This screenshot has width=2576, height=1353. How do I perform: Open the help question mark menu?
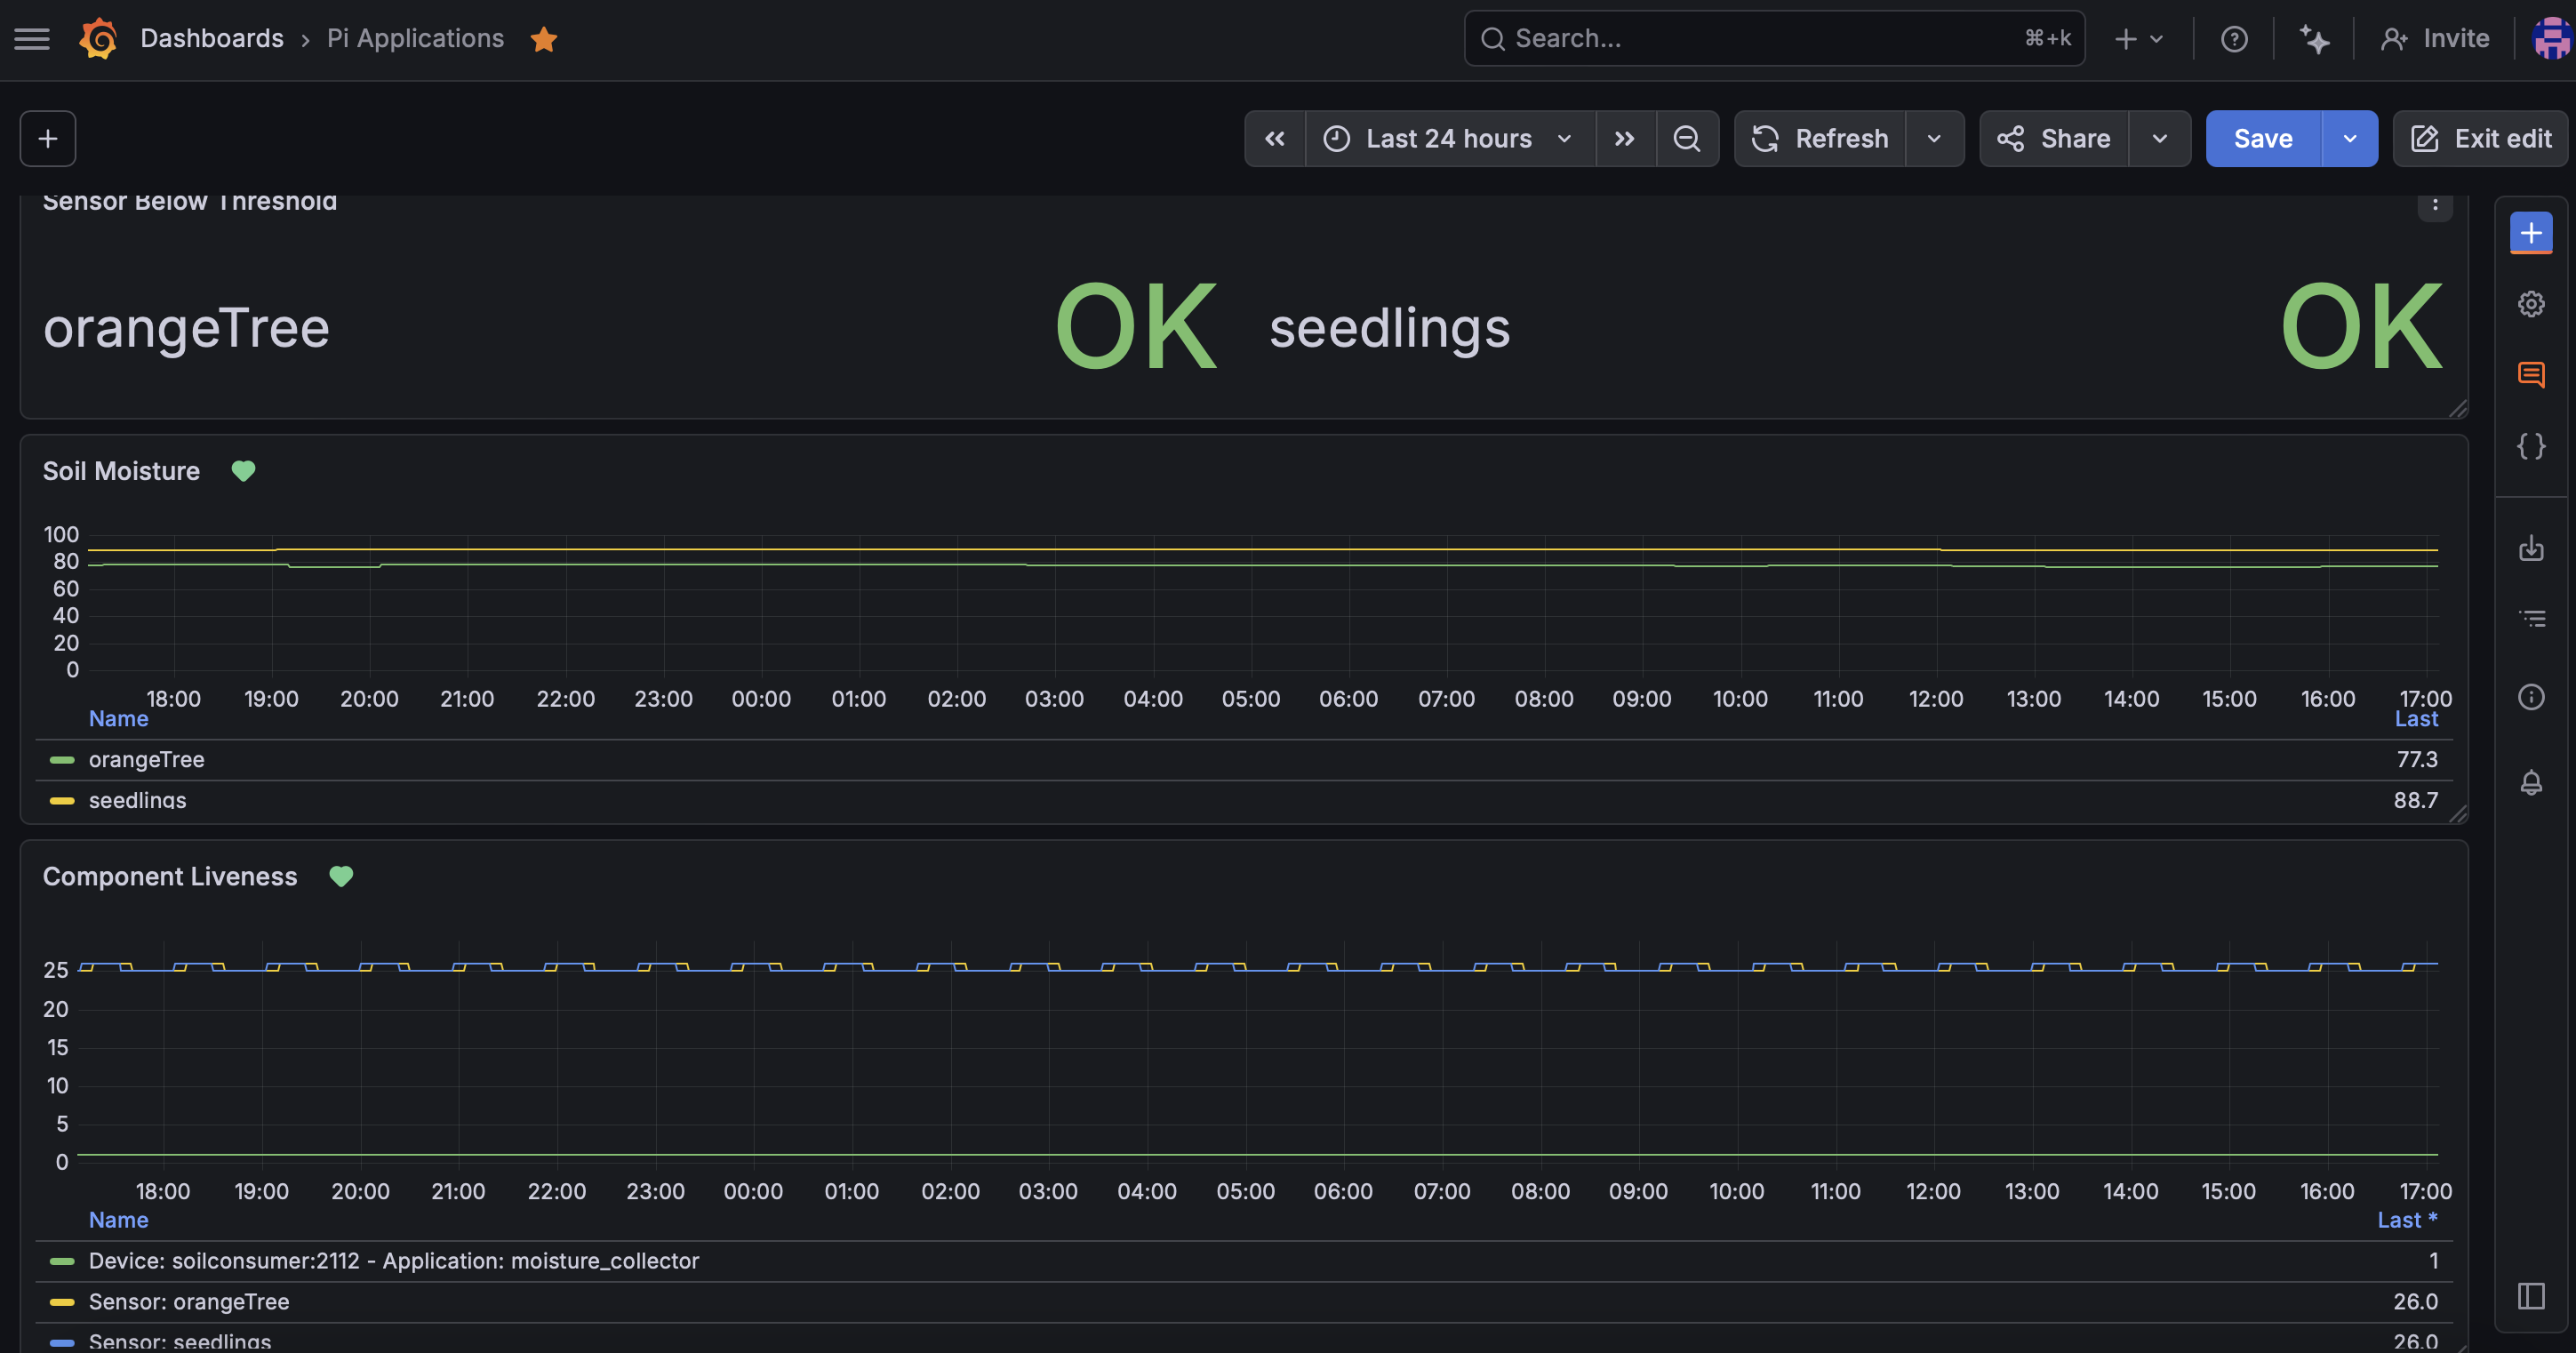[2234, 39]
